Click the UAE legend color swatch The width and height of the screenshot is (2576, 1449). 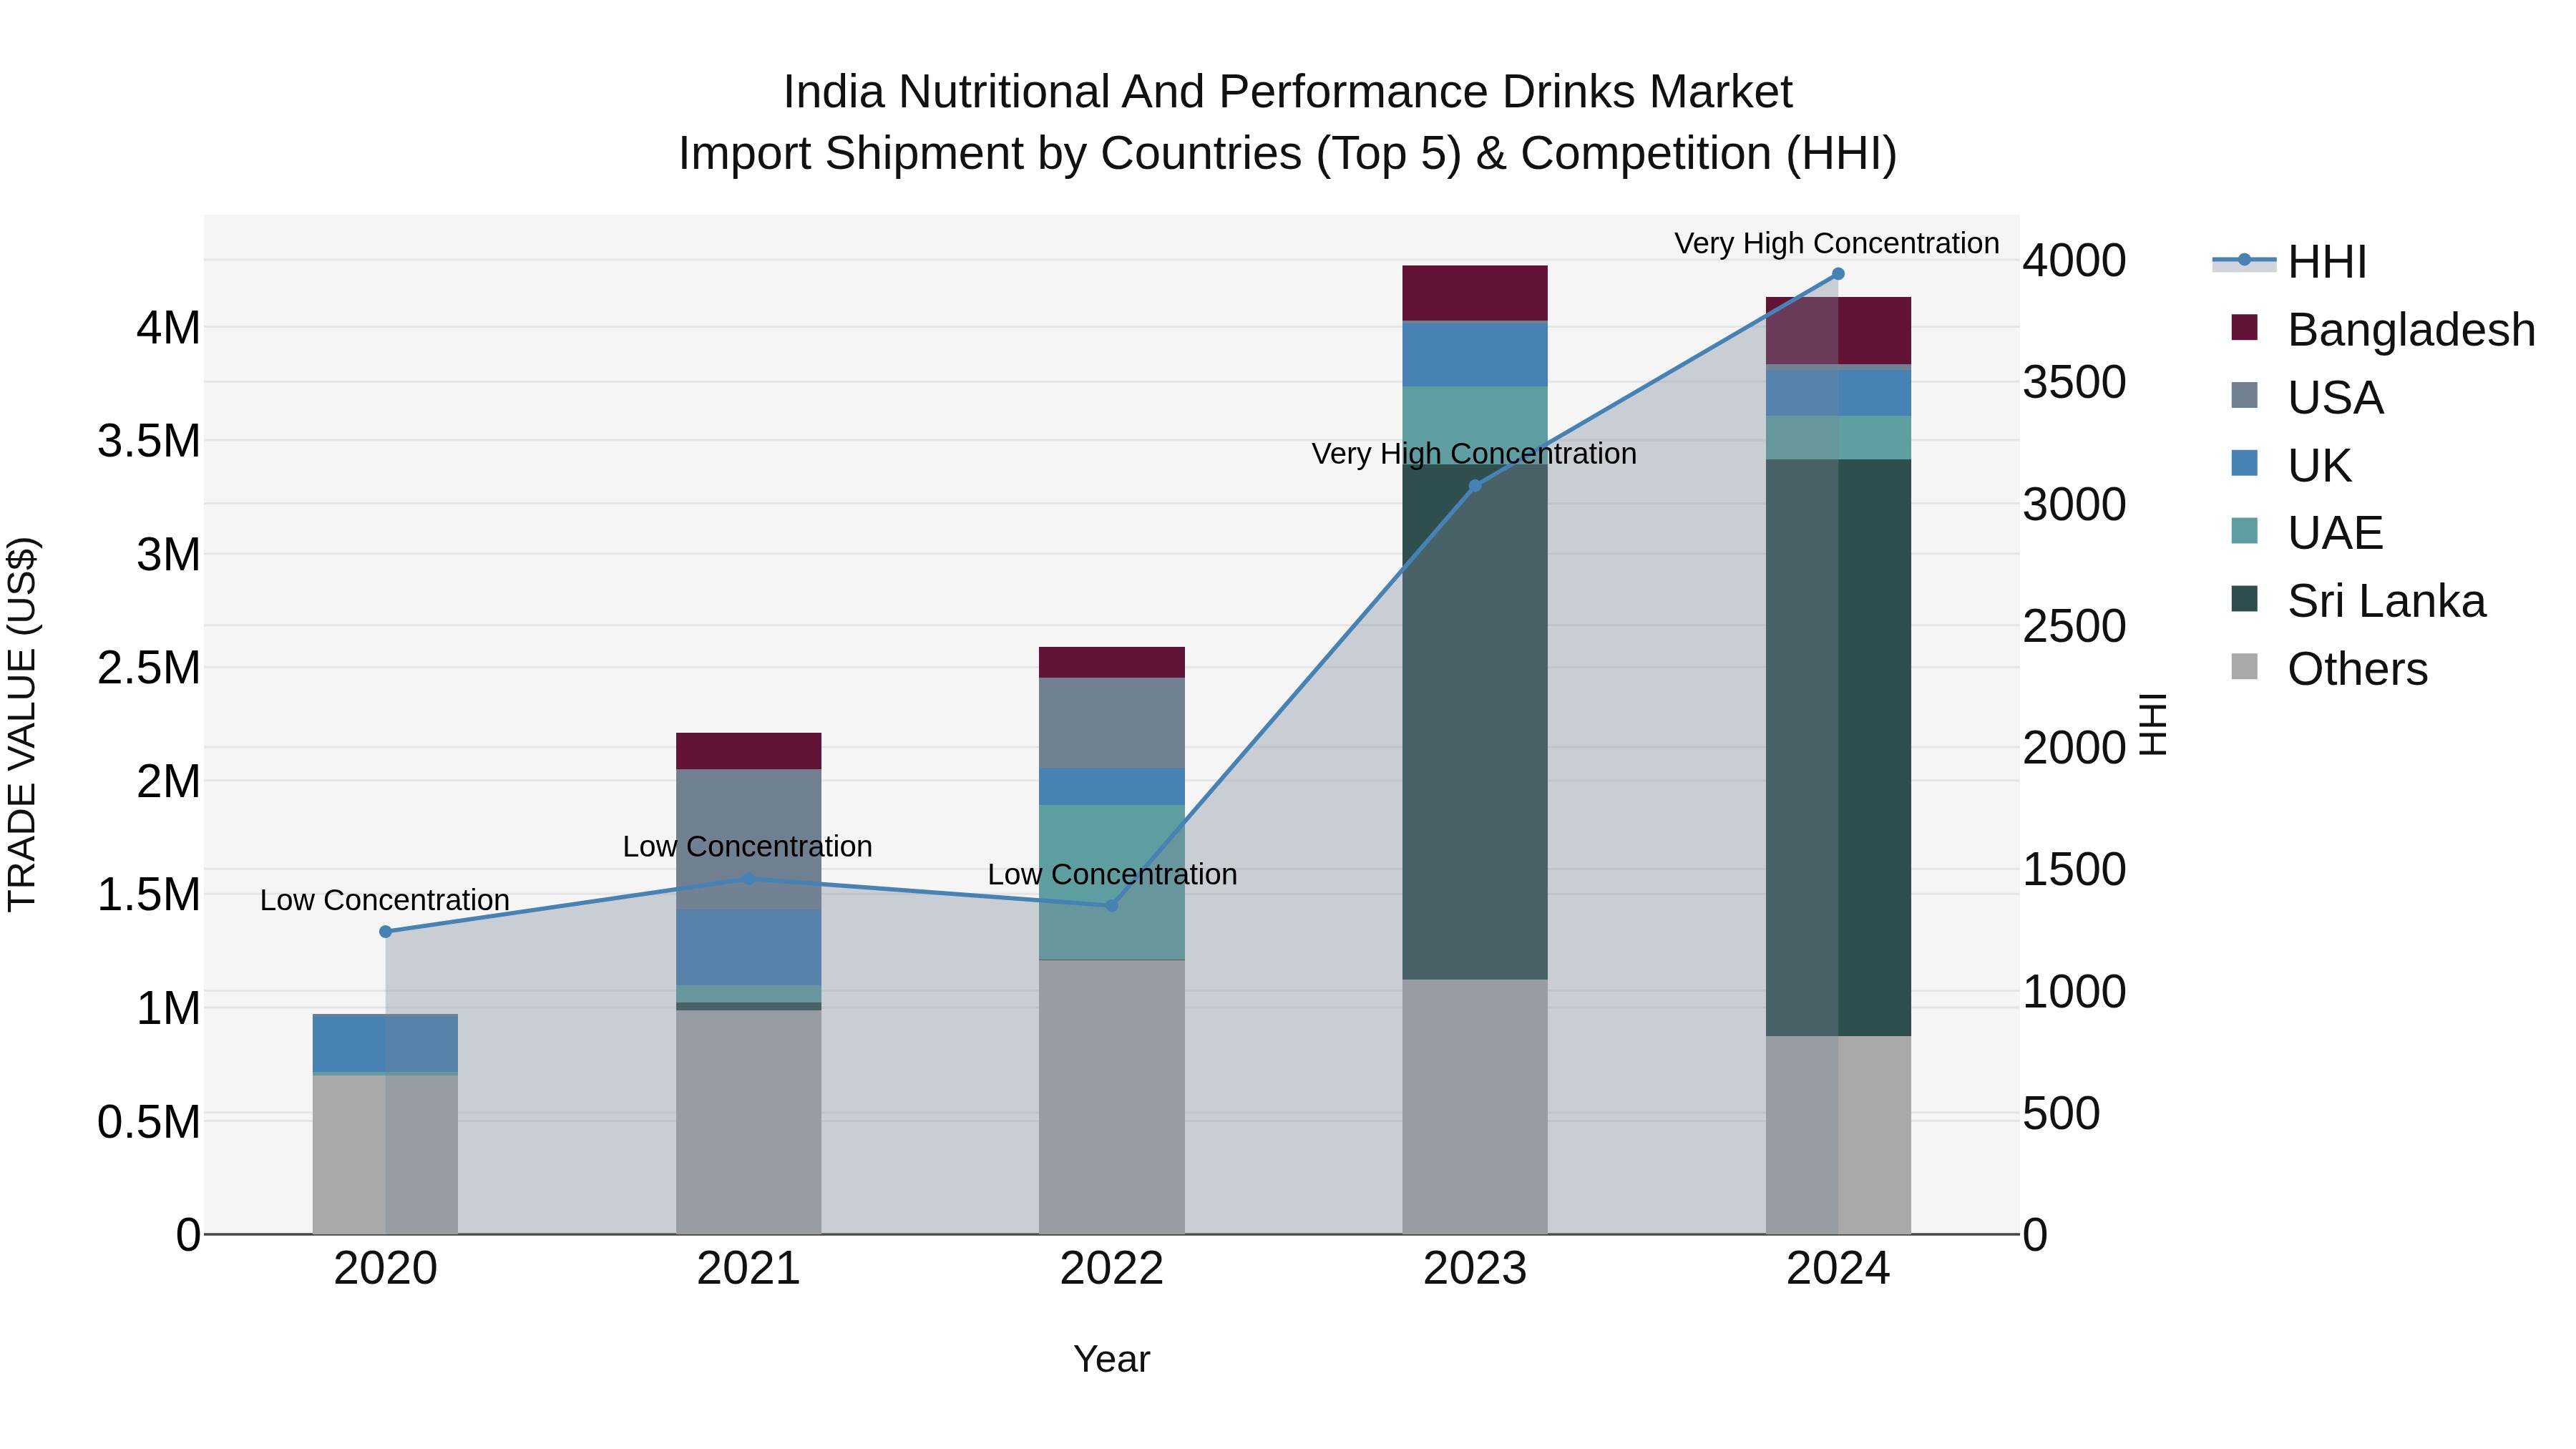2244,531
